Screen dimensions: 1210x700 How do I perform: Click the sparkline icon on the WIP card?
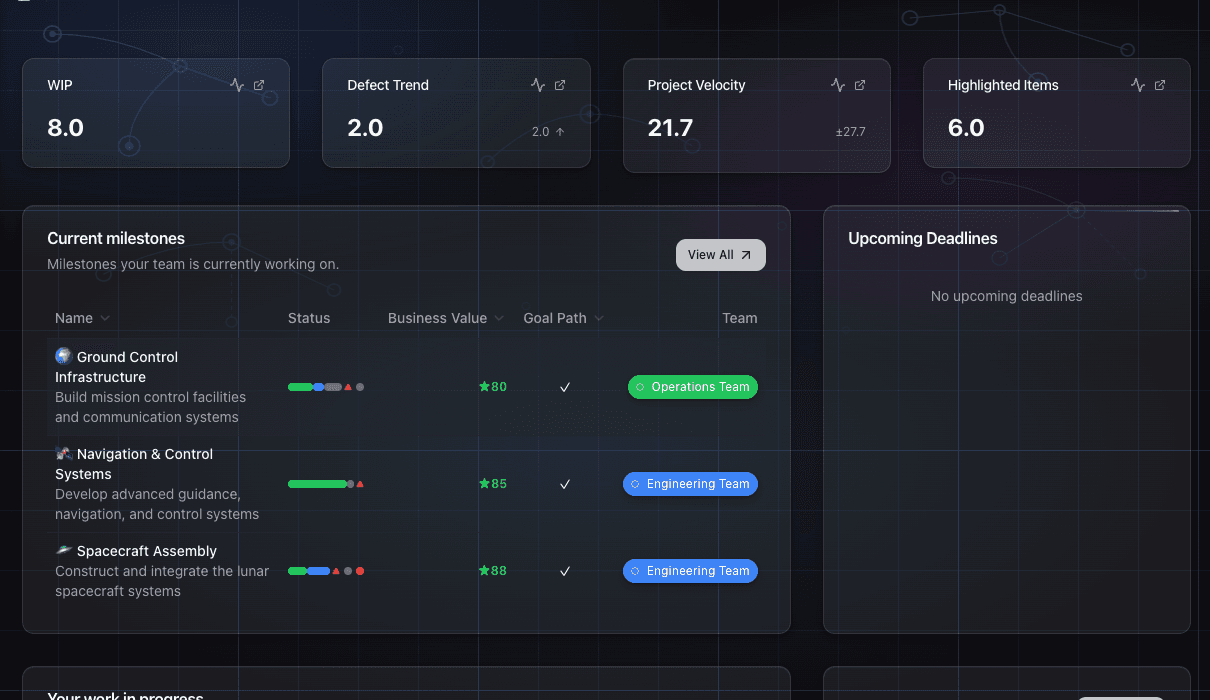click(239, 85)
